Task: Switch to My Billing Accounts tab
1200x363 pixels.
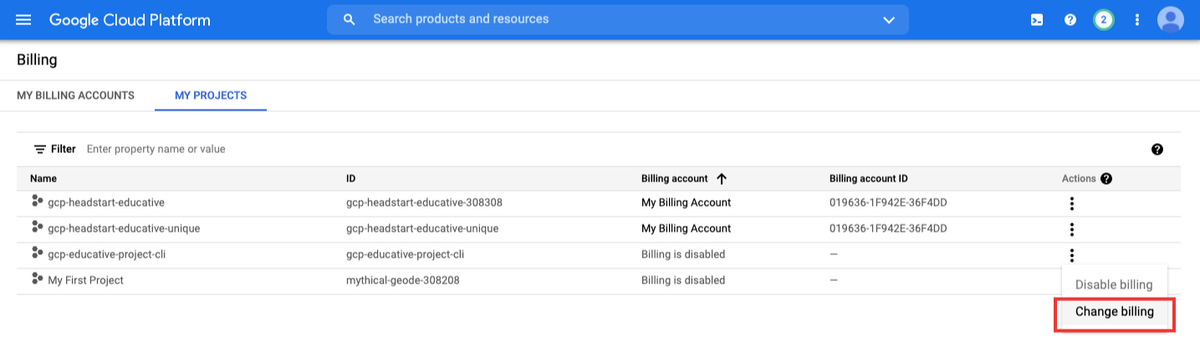Action: point(76,95)
